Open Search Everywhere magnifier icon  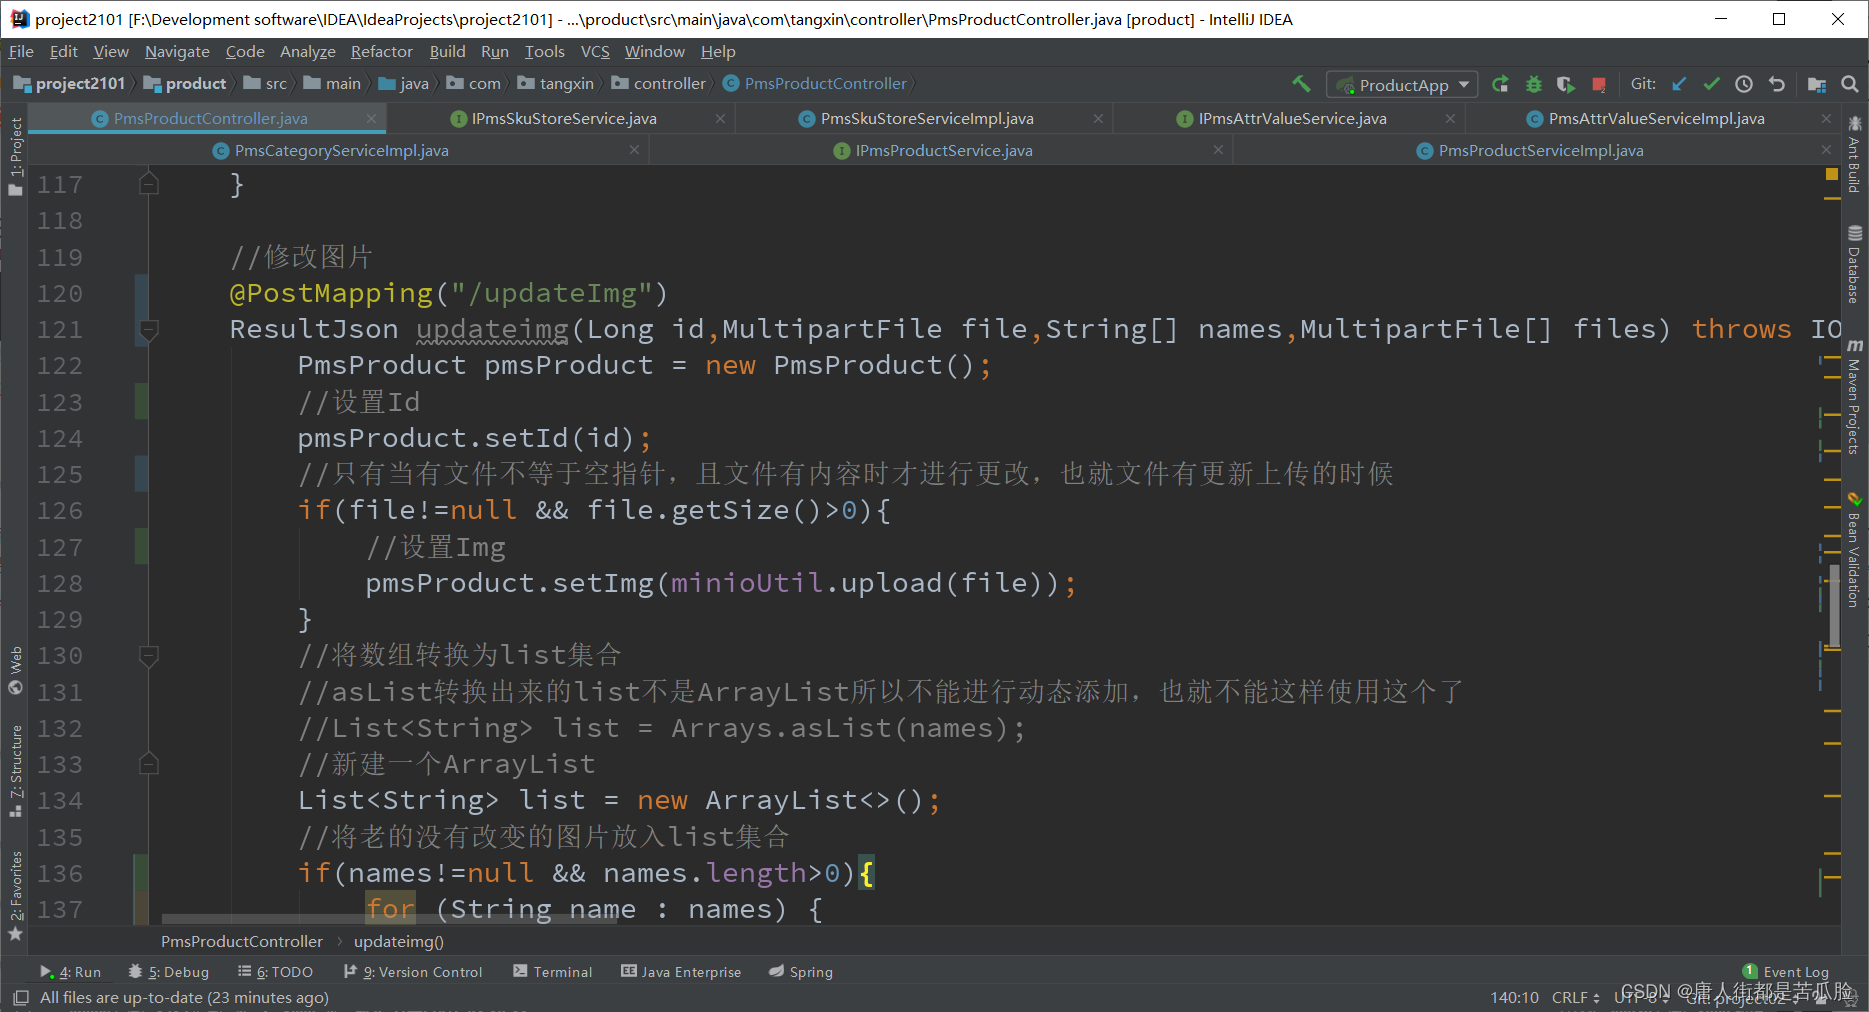coord(1850,85)
